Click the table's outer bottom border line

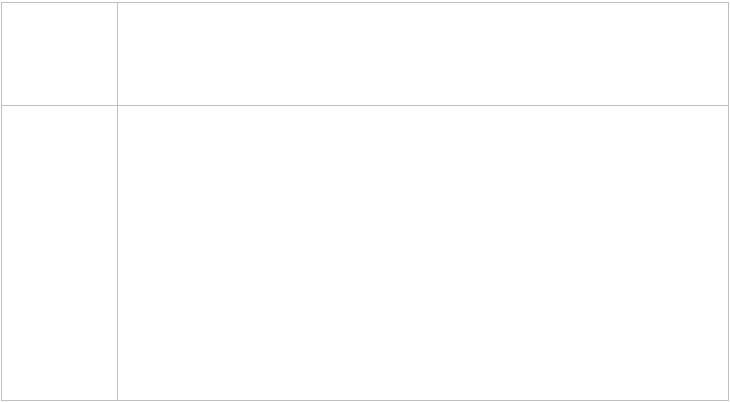pos(365,400)
